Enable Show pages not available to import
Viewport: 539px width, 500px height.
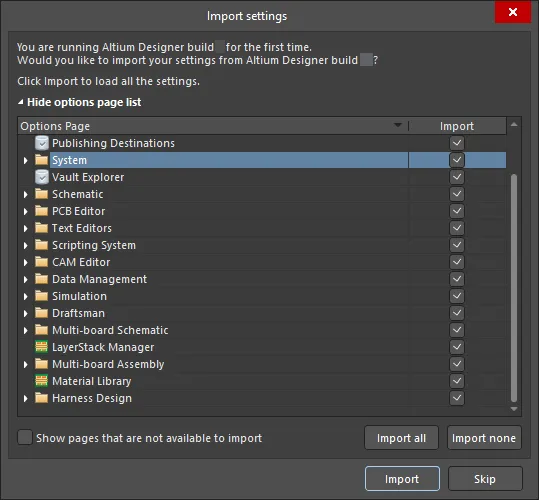tap(25, 438)
